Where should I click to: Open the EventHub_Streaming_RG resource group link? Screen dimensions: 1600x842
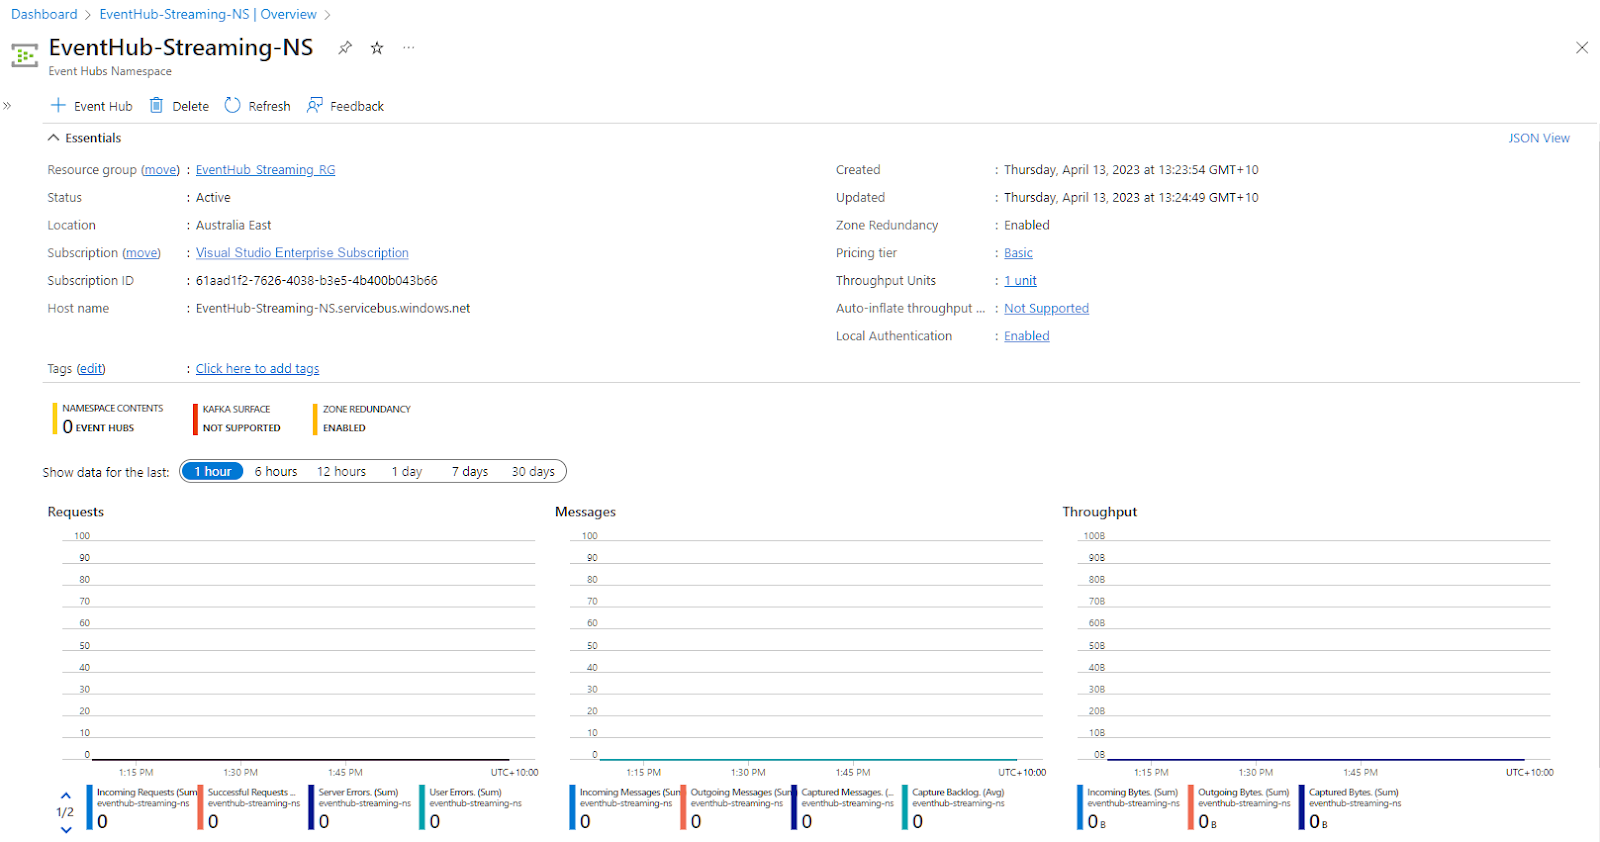pyautogui.click(x=265, y=170)
